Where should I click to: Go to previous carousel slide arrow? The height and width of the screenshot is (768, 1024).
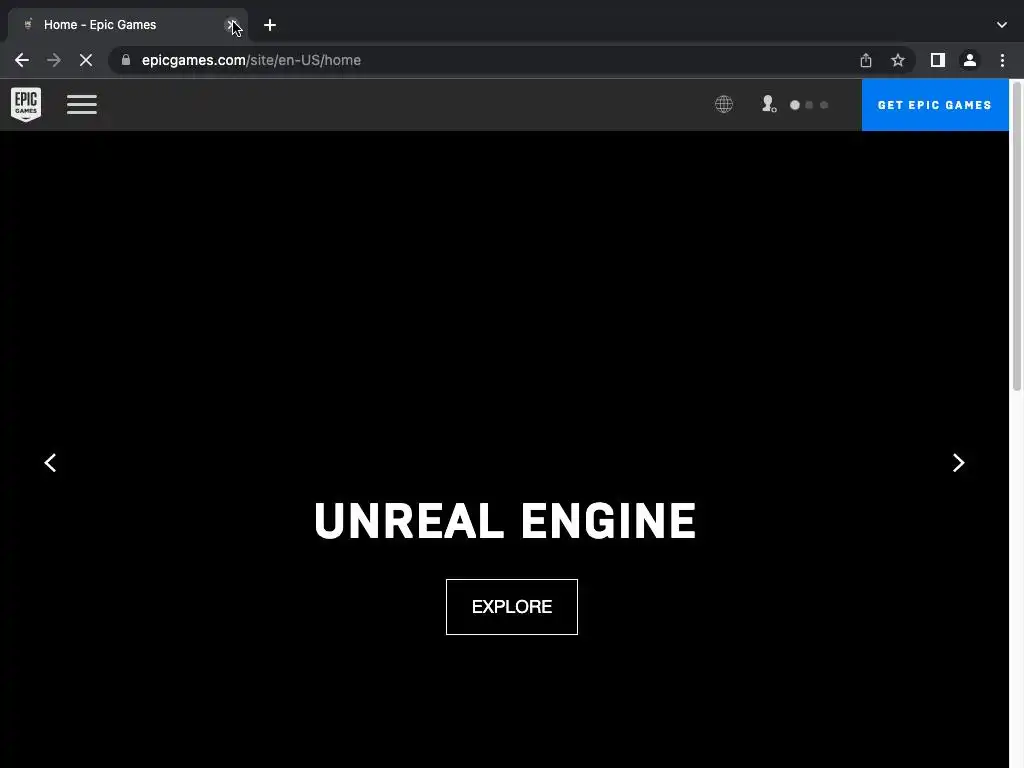point(50,463)
